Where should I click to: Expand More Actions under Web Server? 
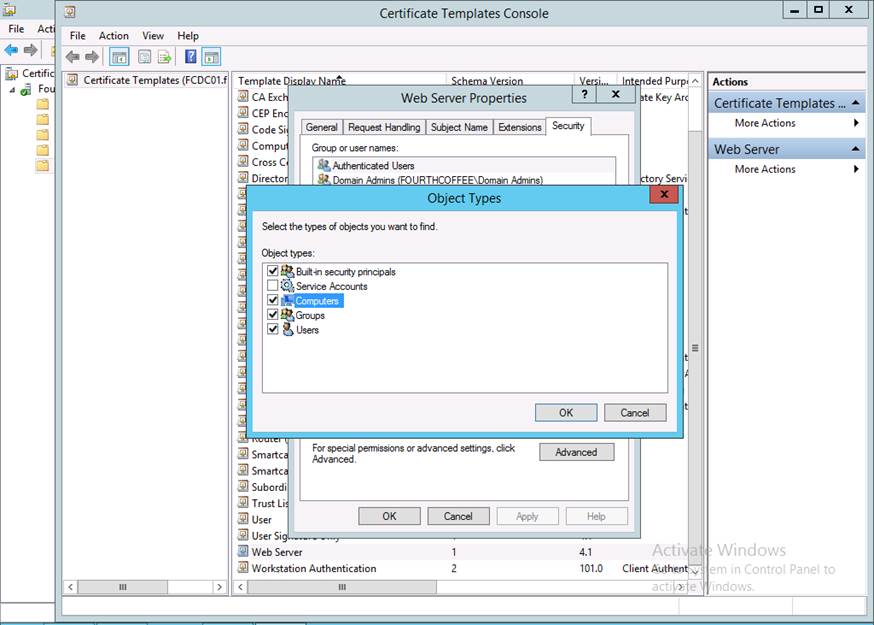(856, 169)
